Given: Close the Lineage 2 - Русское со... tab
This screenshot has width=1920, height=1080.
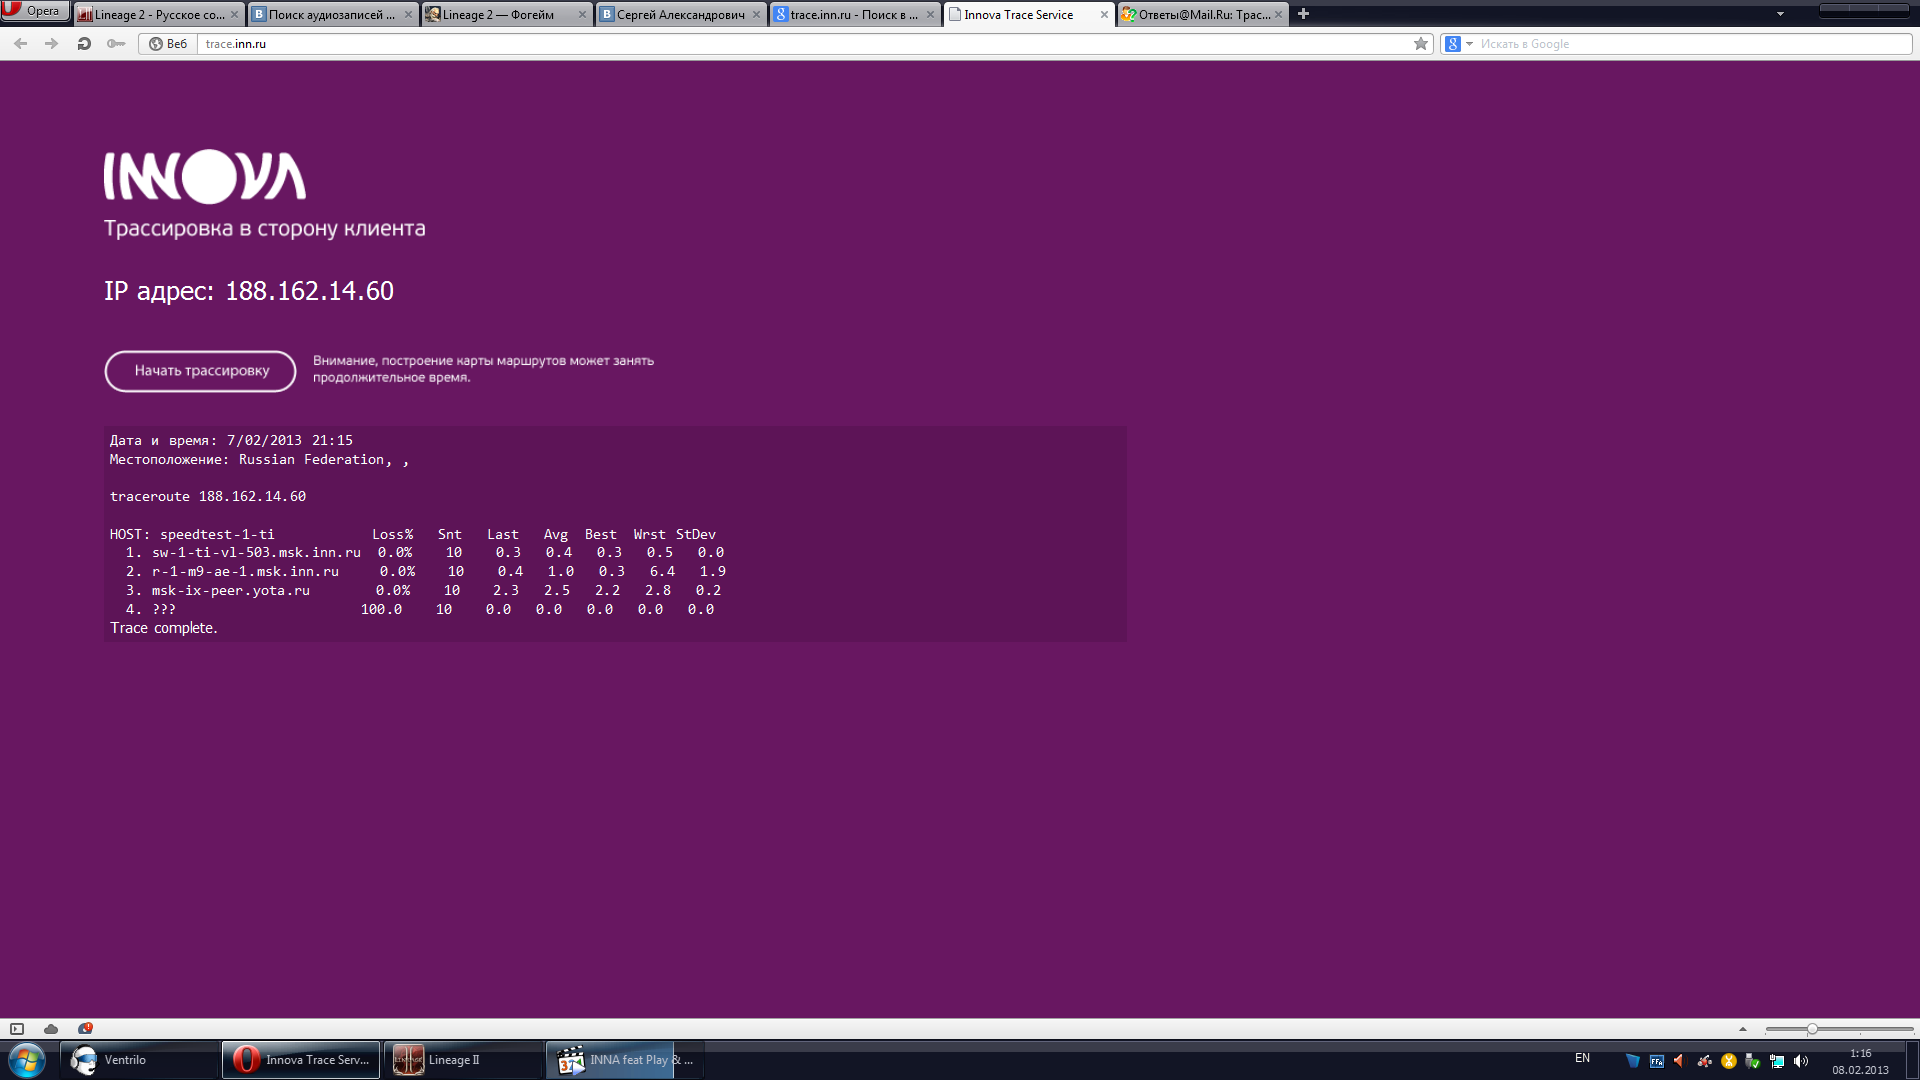Looking at the screenshot, I should [x=234, y=14].
